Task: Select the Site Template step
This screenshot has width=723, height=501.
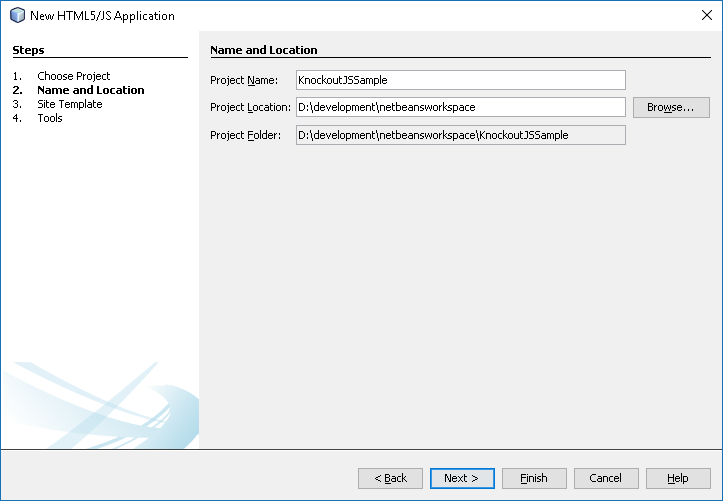Action: pos(70,104)
